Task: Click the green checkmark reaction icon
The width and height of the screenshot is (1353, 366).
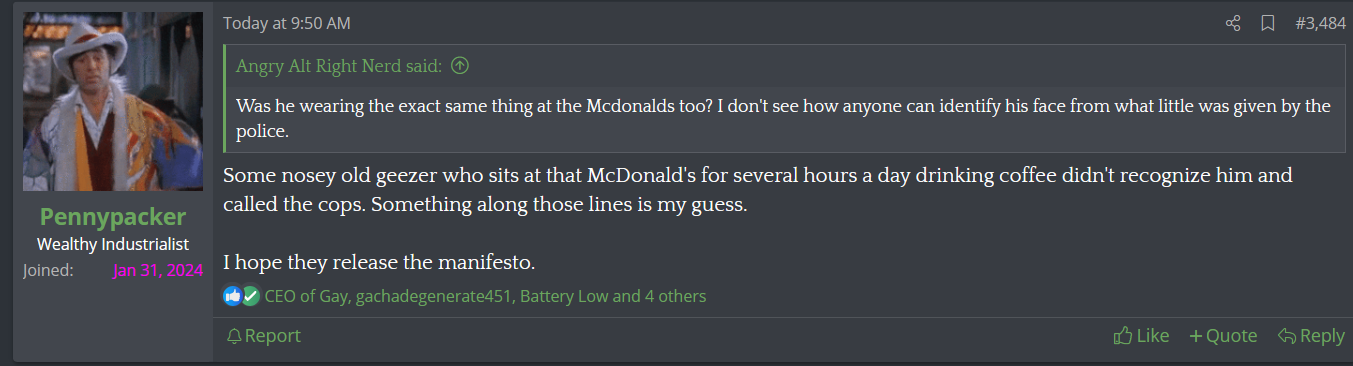Action: click(250, 296)
